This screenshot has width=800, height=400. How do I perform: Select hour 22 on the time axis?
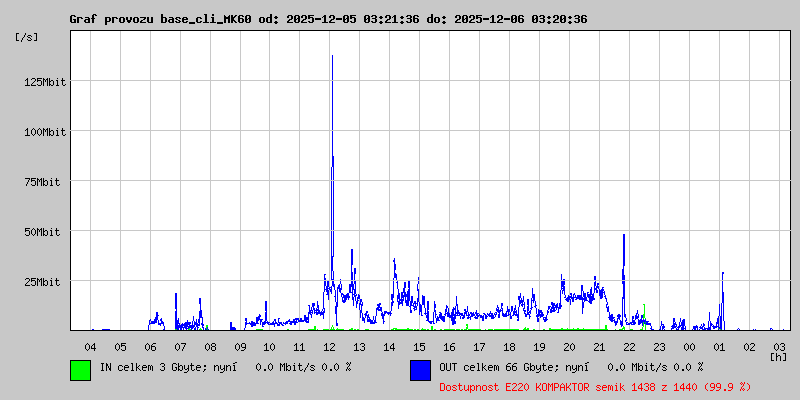coord(629,346)
